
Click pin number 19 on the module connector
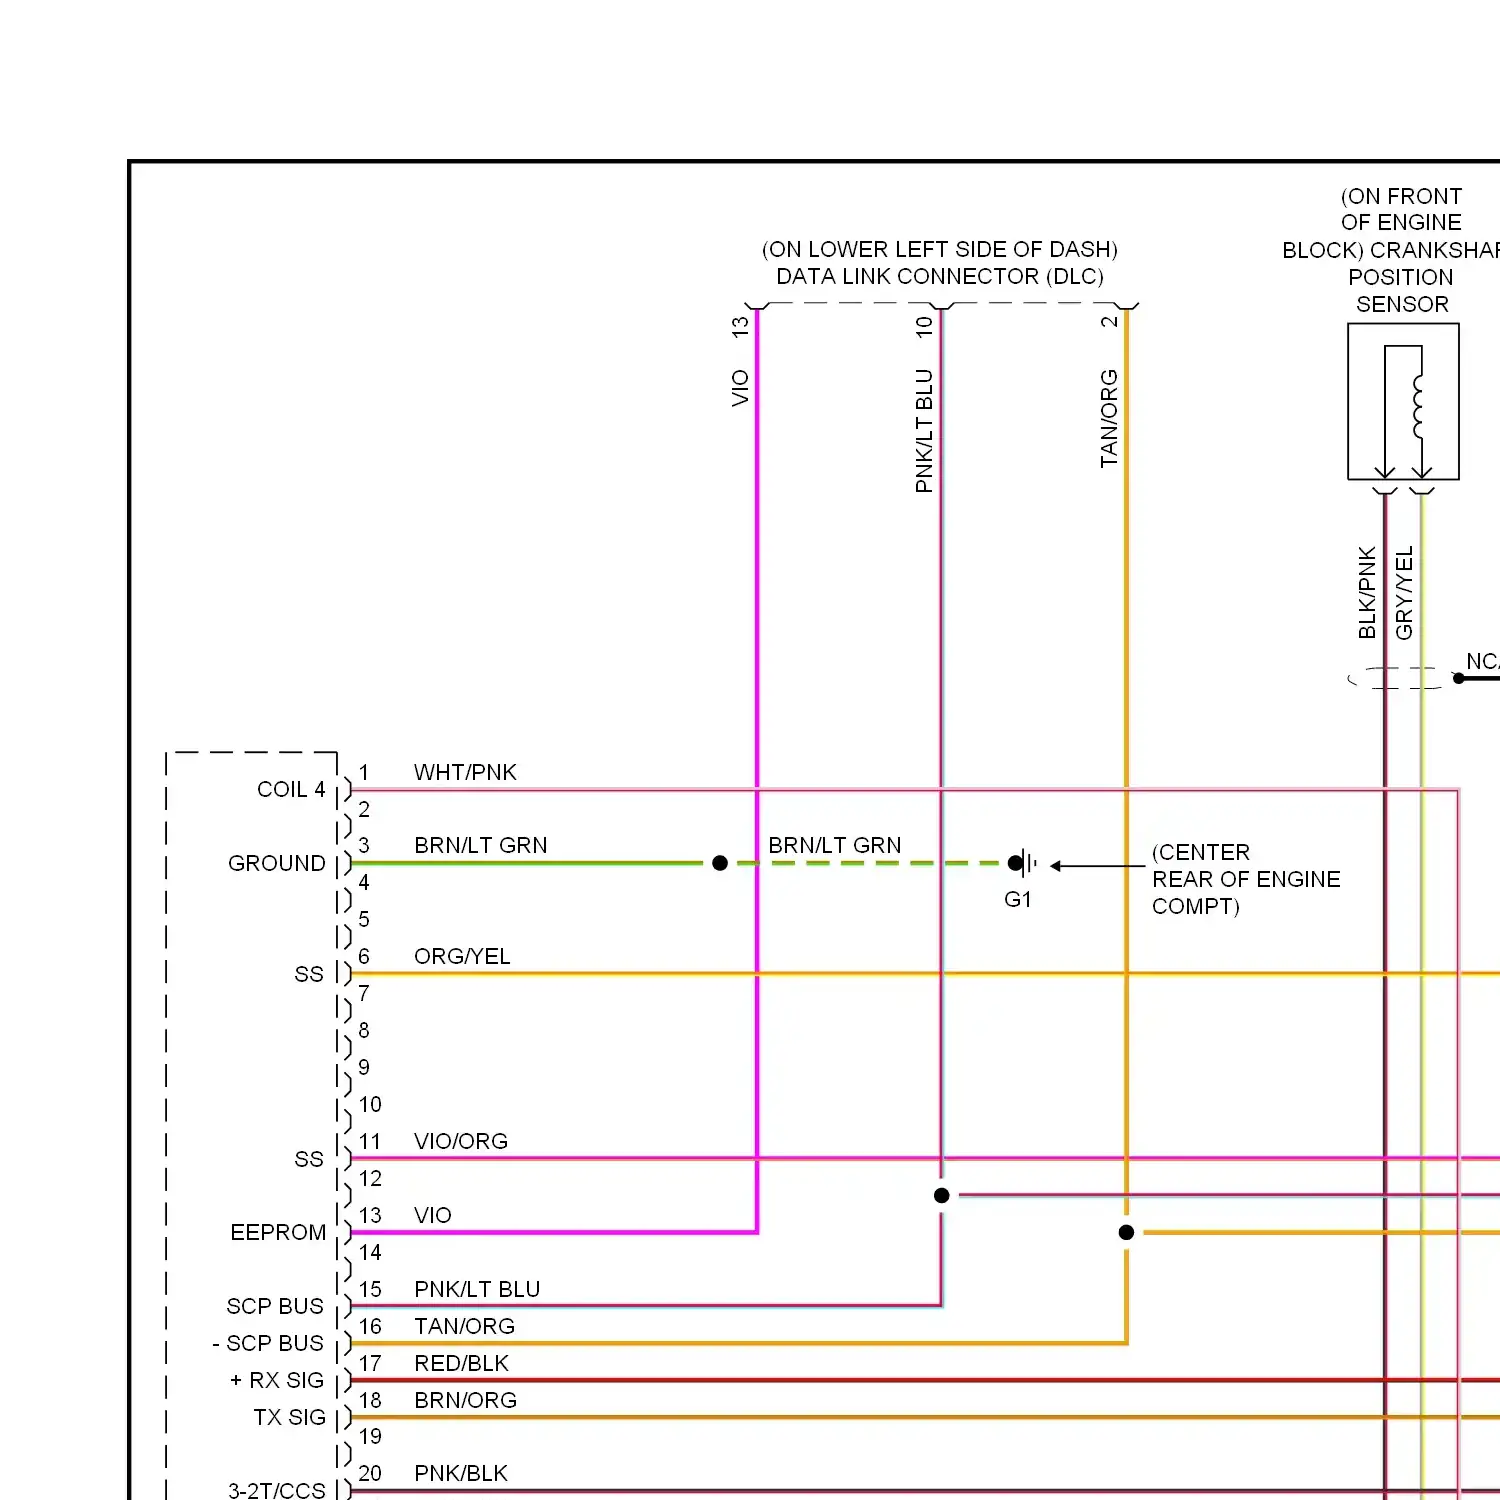click(x=370, y=1436)
